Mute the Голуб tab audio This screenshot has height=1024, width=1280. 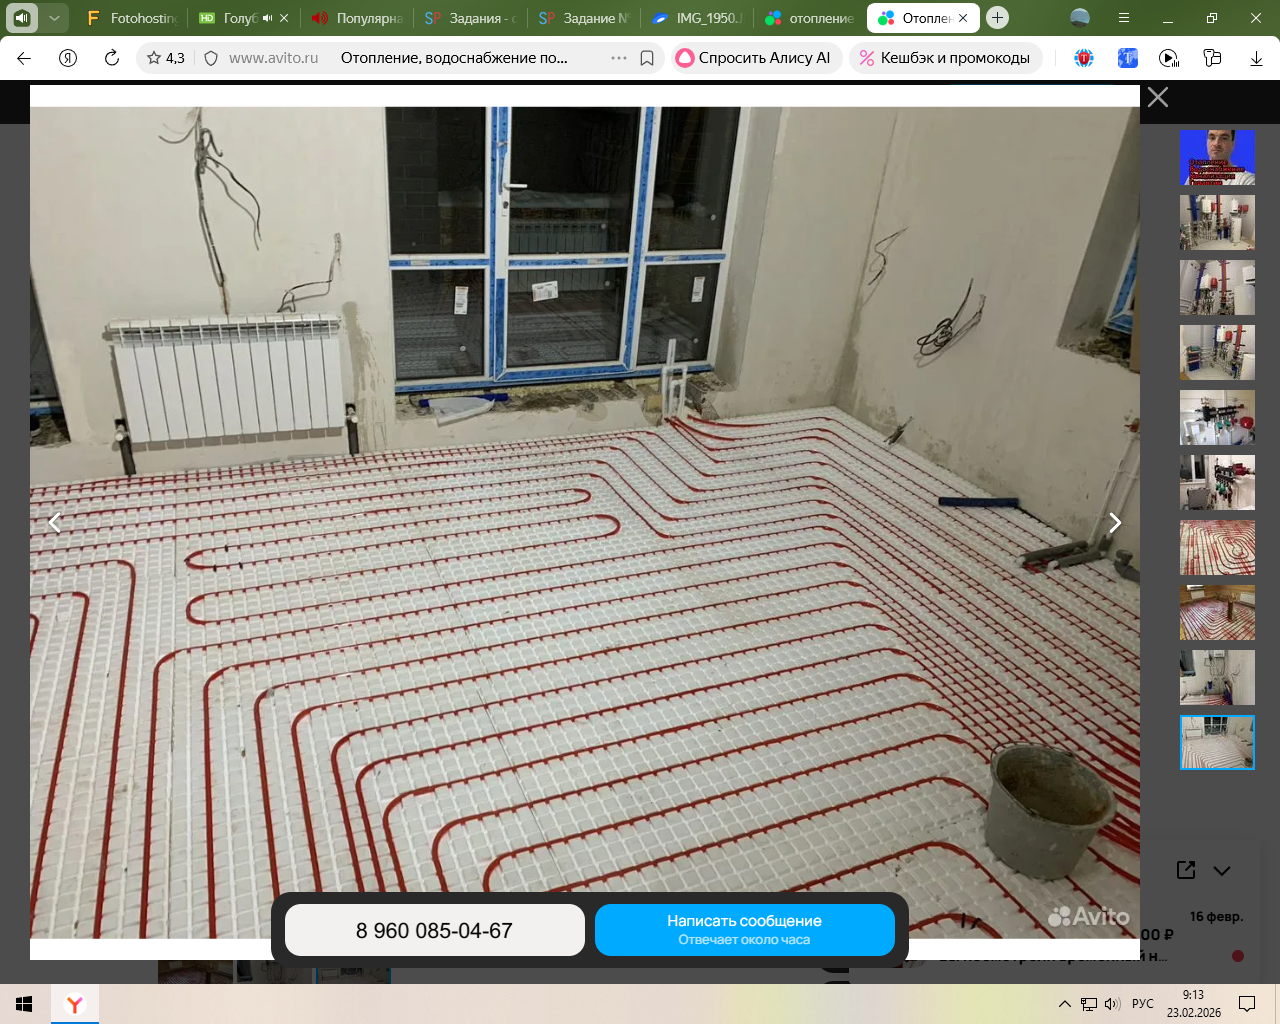[x=267, y=18]
